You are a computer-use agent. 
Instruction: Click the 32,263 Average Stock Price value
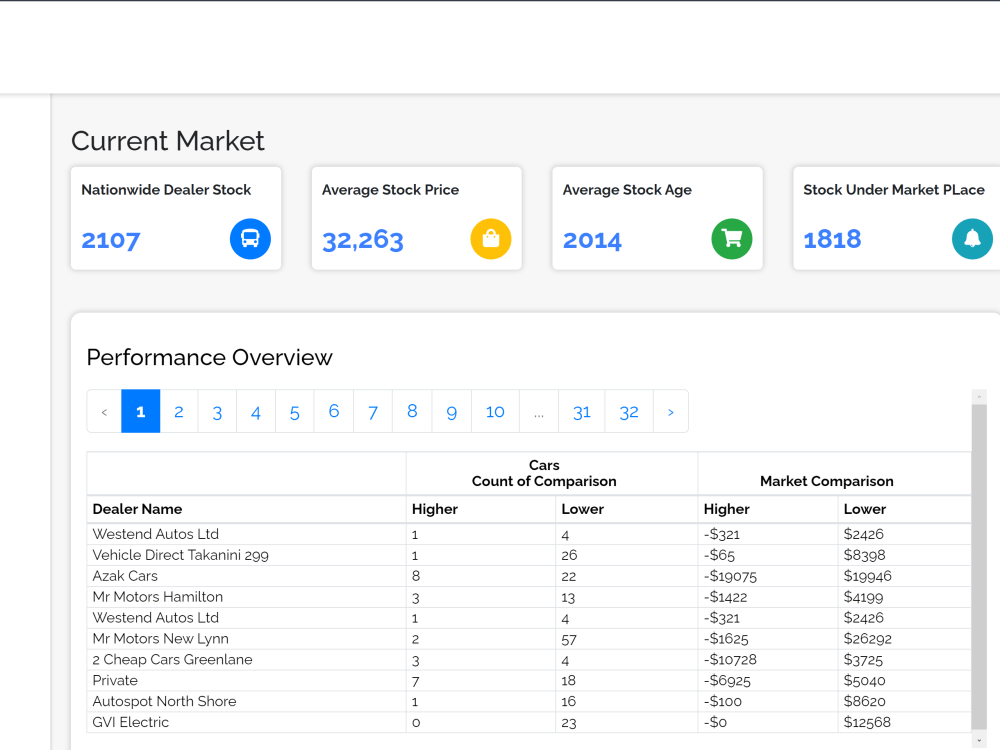362,240
